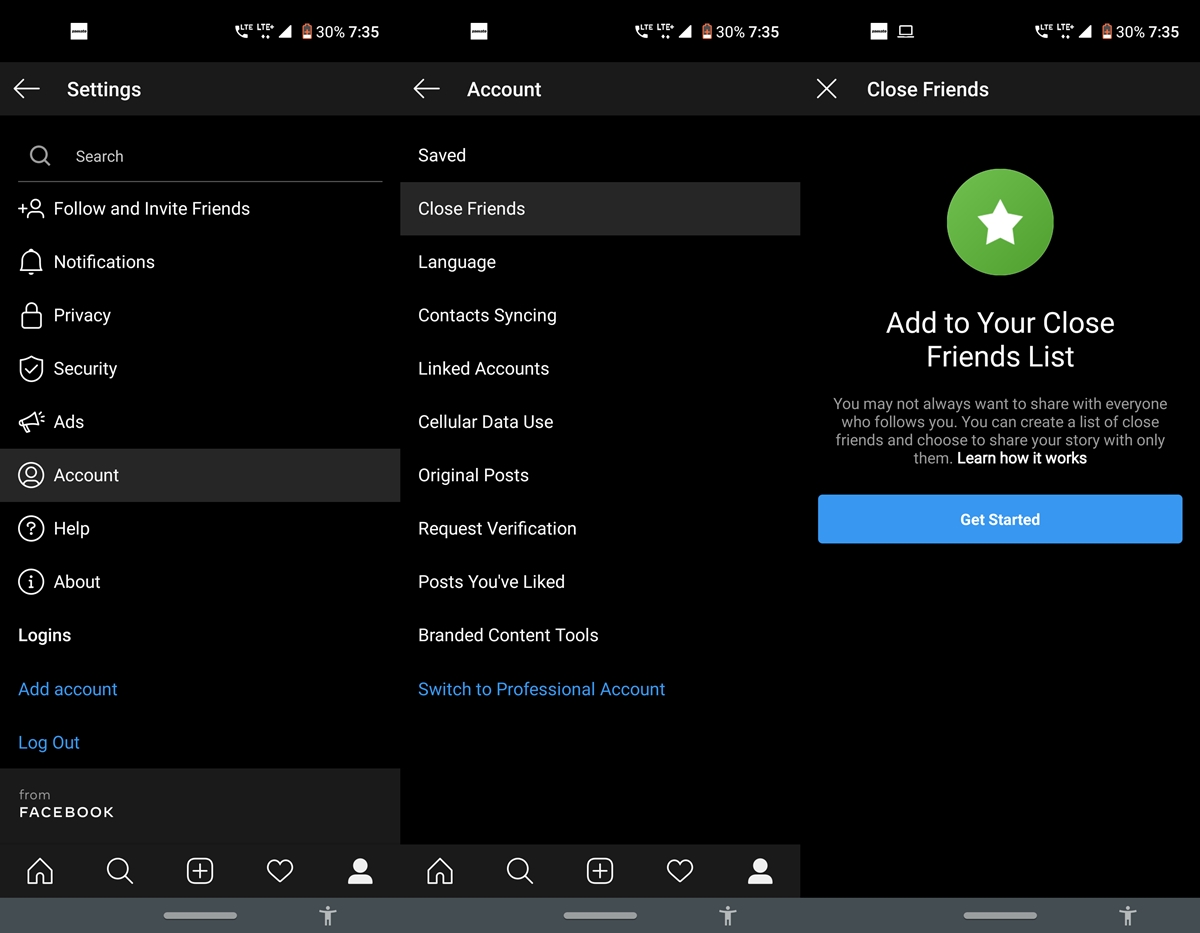
Task: Tap Search icon in Settings bottom bar
Action: tap(120, 871)
